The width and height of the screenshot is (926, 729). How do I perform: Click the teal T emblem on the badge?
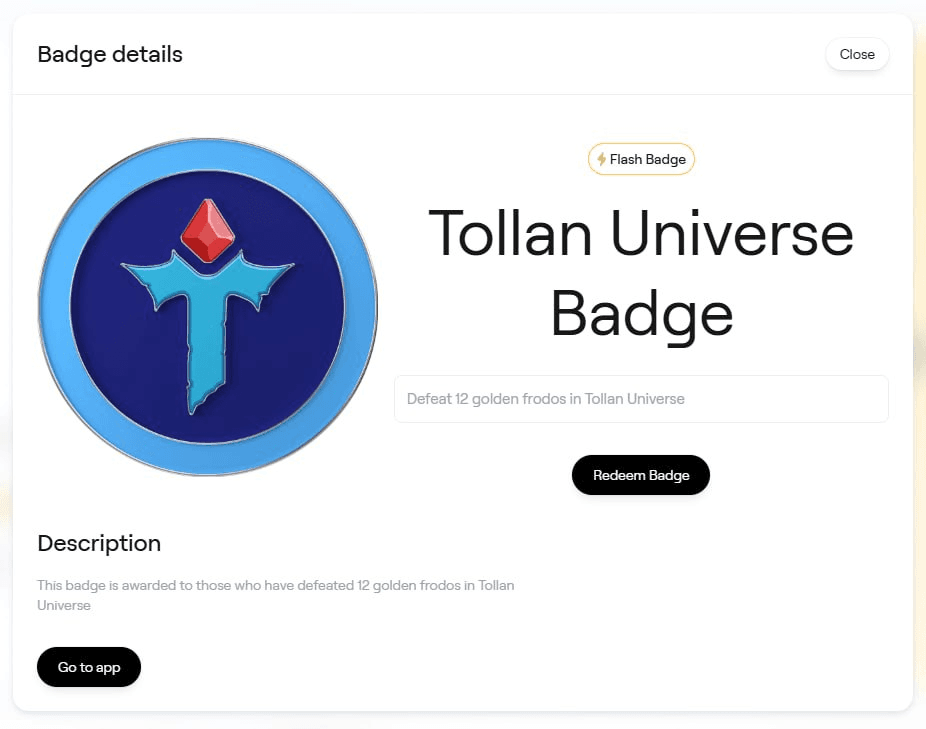point(207,331)
